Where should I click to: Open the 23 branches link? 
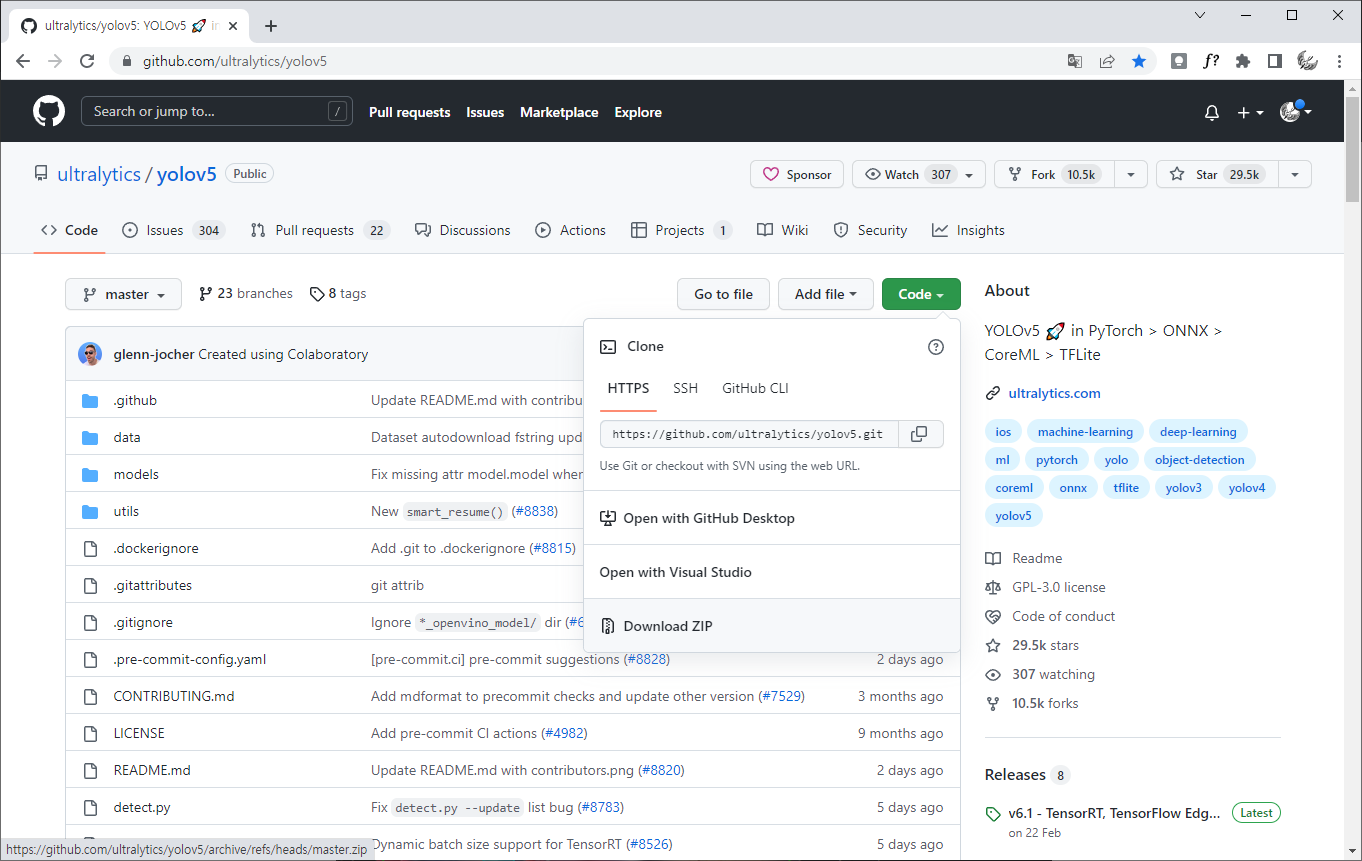pyautogui.click(x=246, y=294)
